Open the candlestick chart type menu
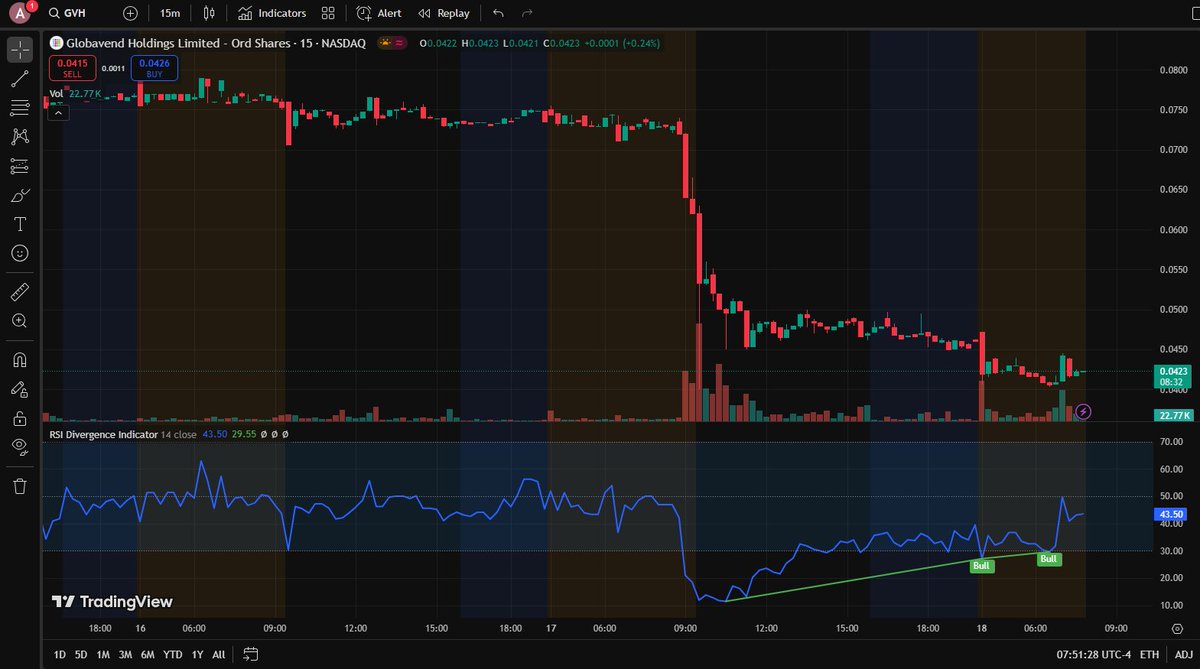 pos(209,14)
